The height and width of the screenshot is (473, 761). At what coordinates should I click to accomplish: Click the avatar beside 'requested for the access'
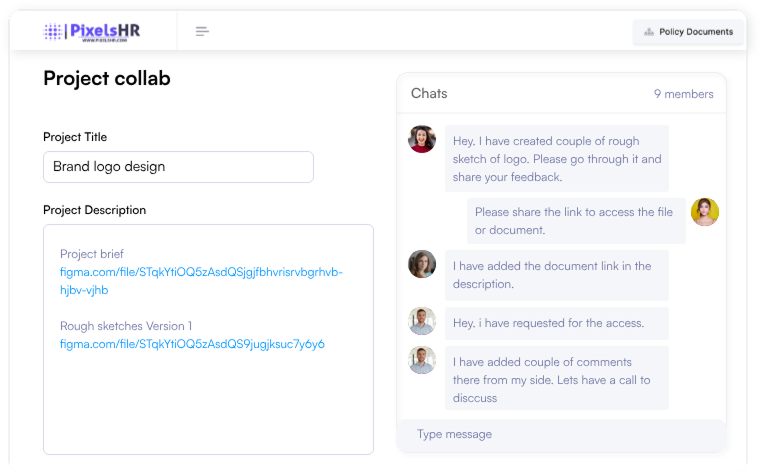(x=422, y=321)
